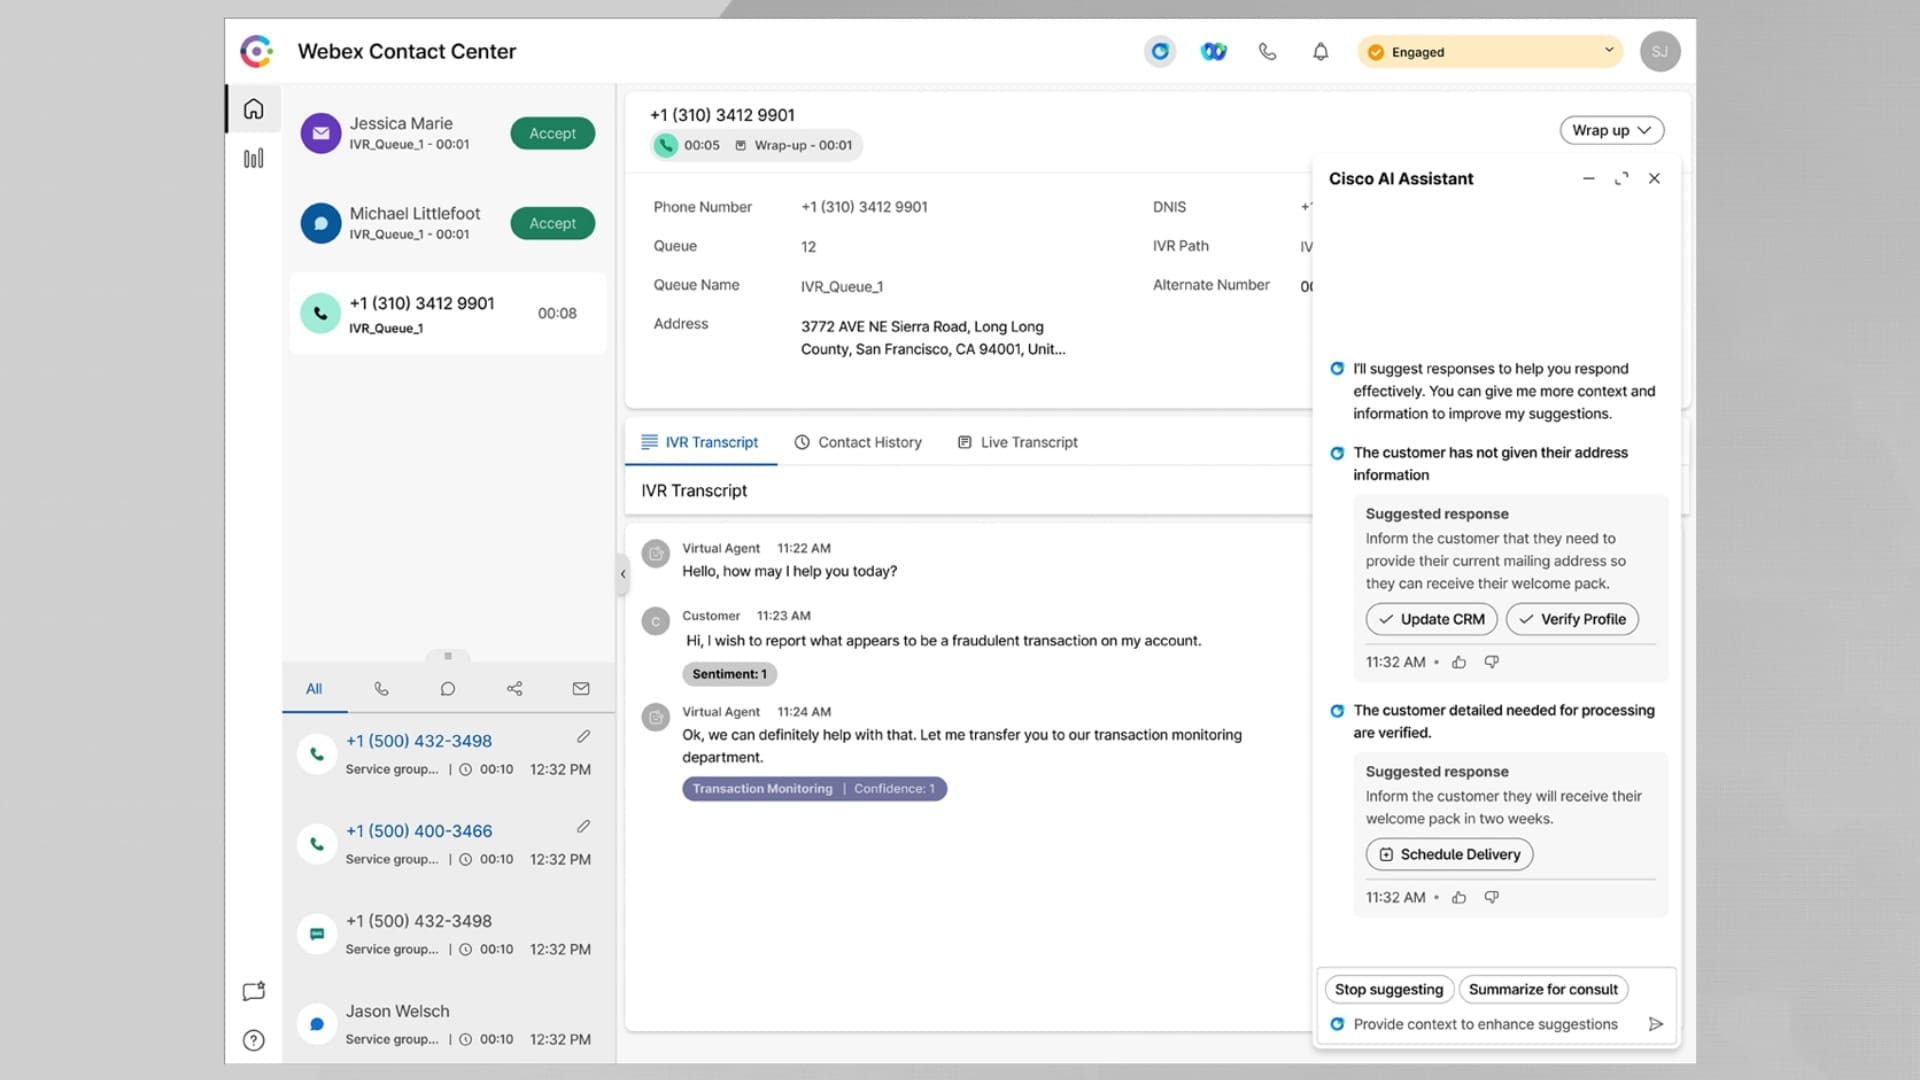Screen dimensions: 1920x1080
Task: Click Jessica Marie email avatar icon
Action: (321, 133)
